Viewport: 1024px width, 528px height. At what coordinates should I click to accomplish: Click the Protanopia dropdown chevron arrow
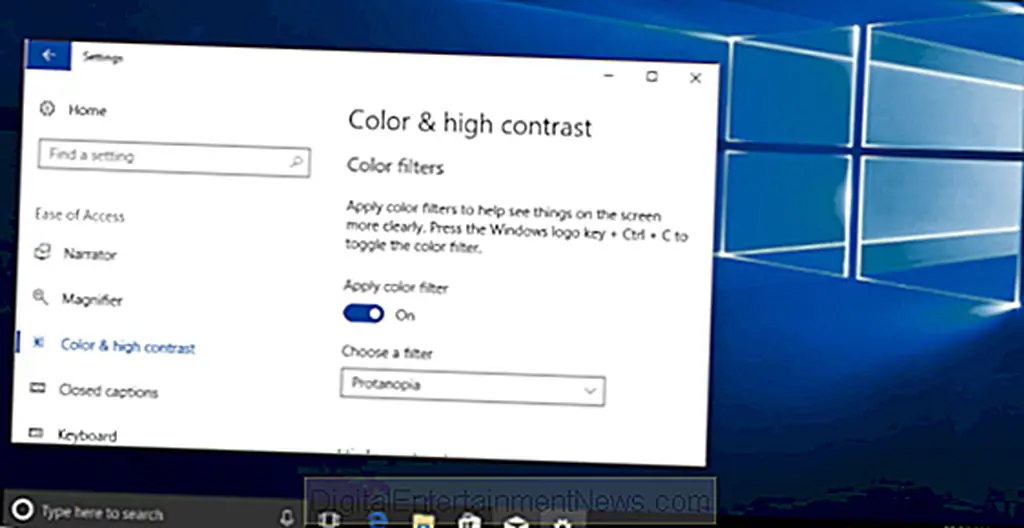pos(589,387)
